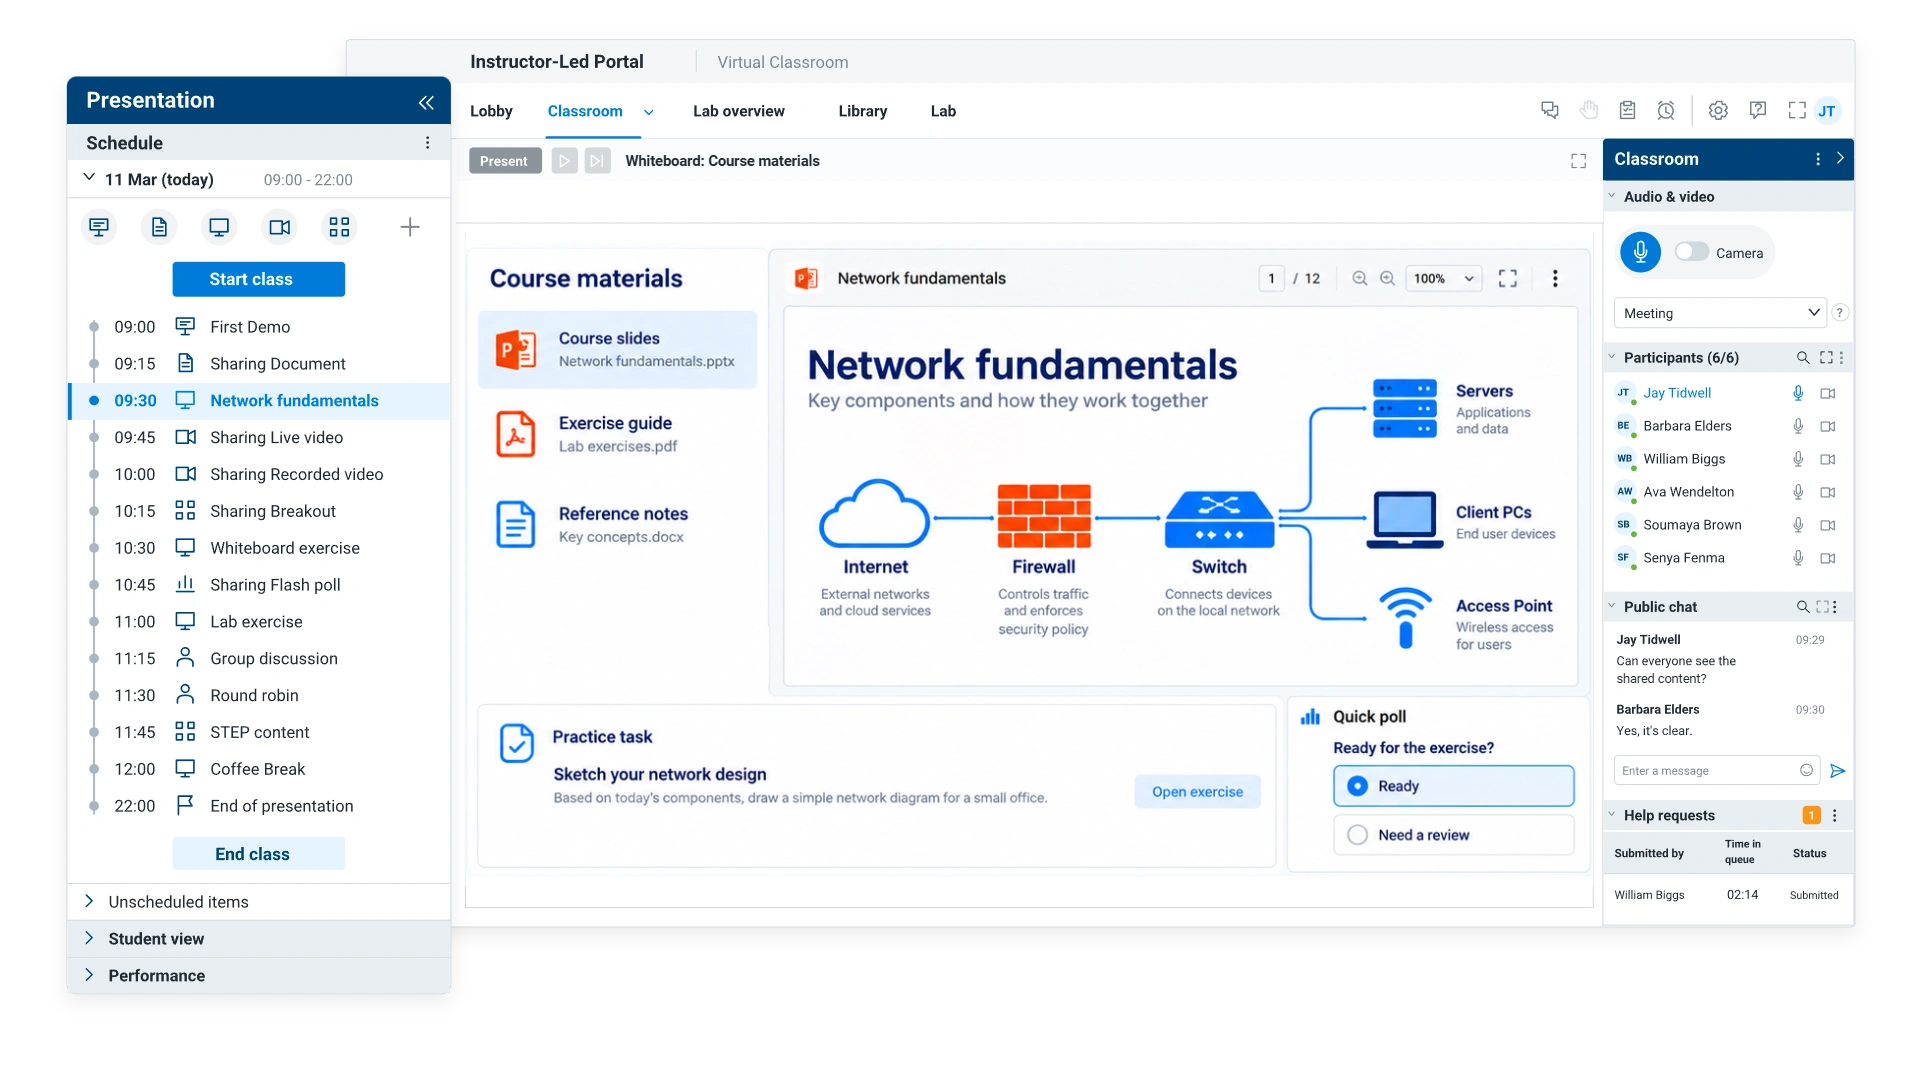The height and width of the screenshot is (1080, 1920).
Task: Expand the Unscheduled items section
Action: tap(259, 902)
